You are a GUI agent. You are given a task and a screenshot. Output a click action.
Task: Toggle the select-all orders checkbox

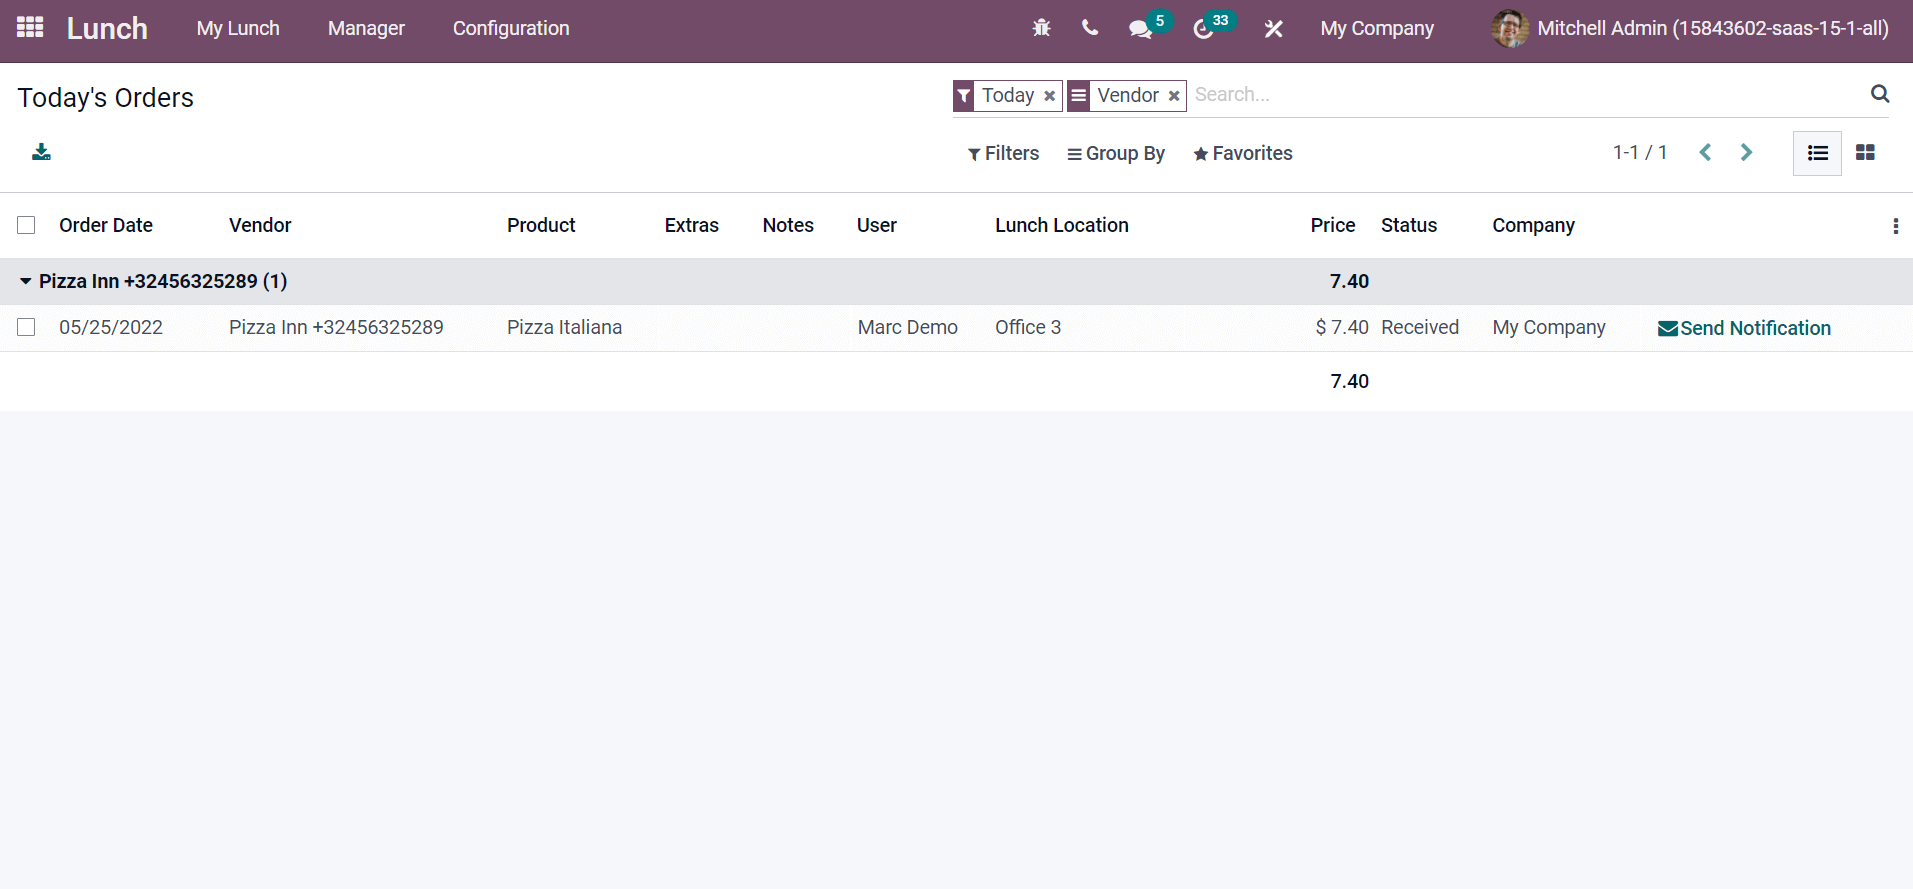tap(26, 225)
